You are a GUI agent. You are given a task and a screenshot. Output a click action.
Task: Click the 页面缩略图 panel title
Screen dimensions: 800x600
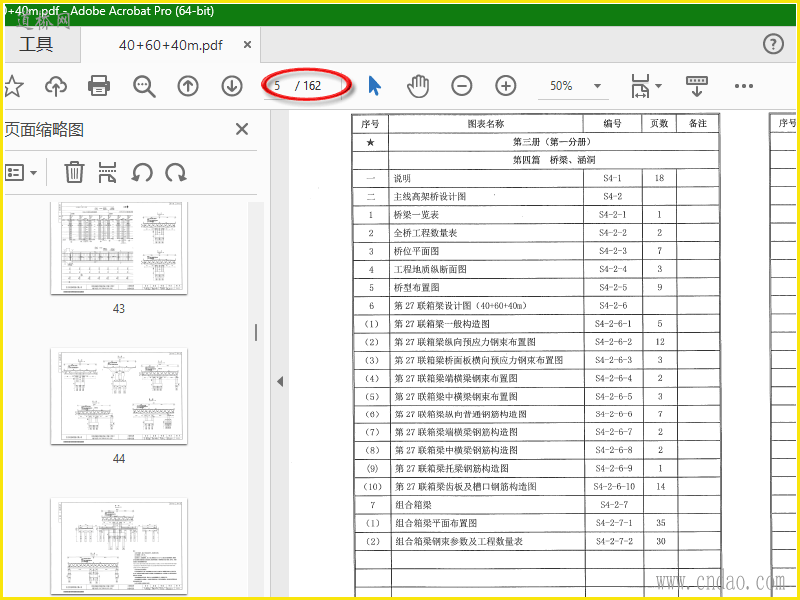click(44, 130)
